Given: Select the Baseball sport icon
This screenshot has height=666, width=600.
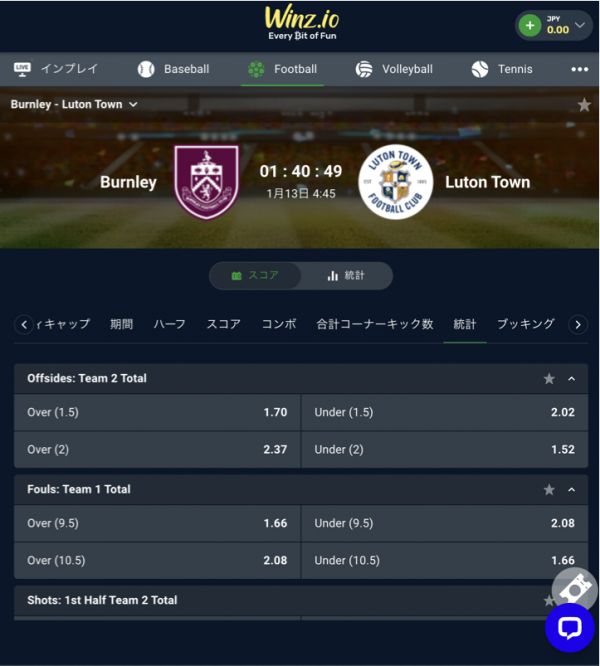Looking at the screenshot, I should 146,69.
